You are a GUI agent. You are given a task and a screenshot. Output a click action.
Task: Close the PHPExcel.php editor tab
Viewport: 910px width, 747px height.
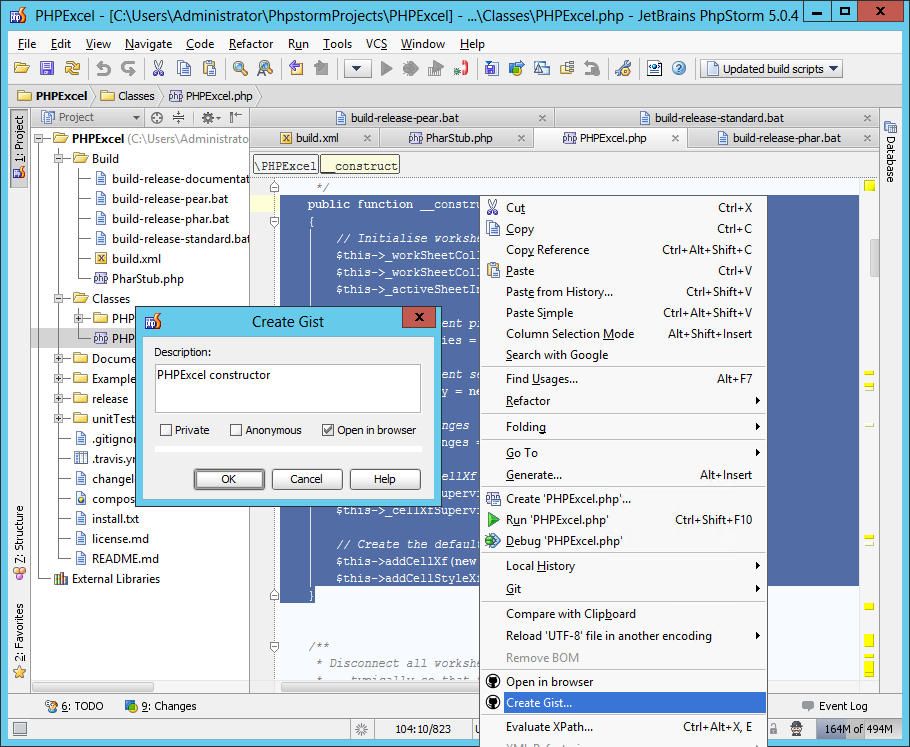(x=675, y=138)
